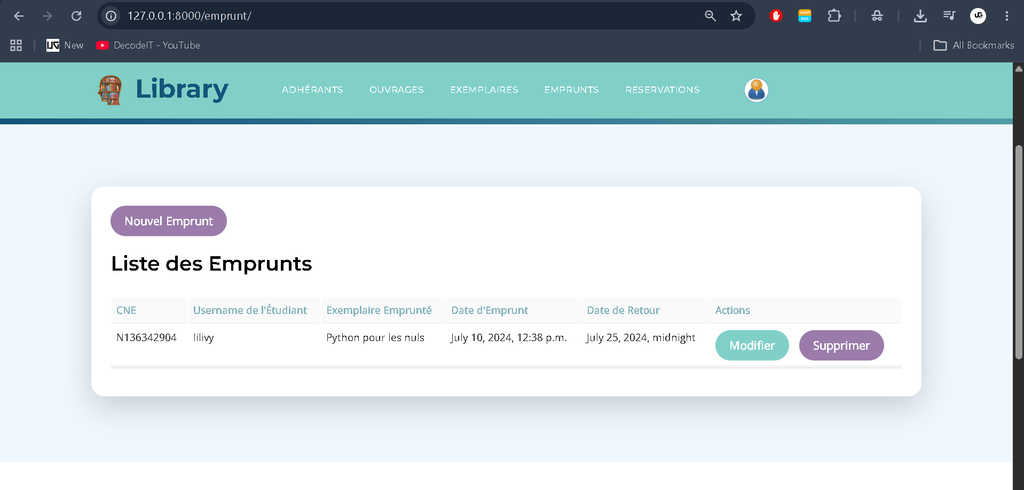Open the 'New' bookmark

65,45
